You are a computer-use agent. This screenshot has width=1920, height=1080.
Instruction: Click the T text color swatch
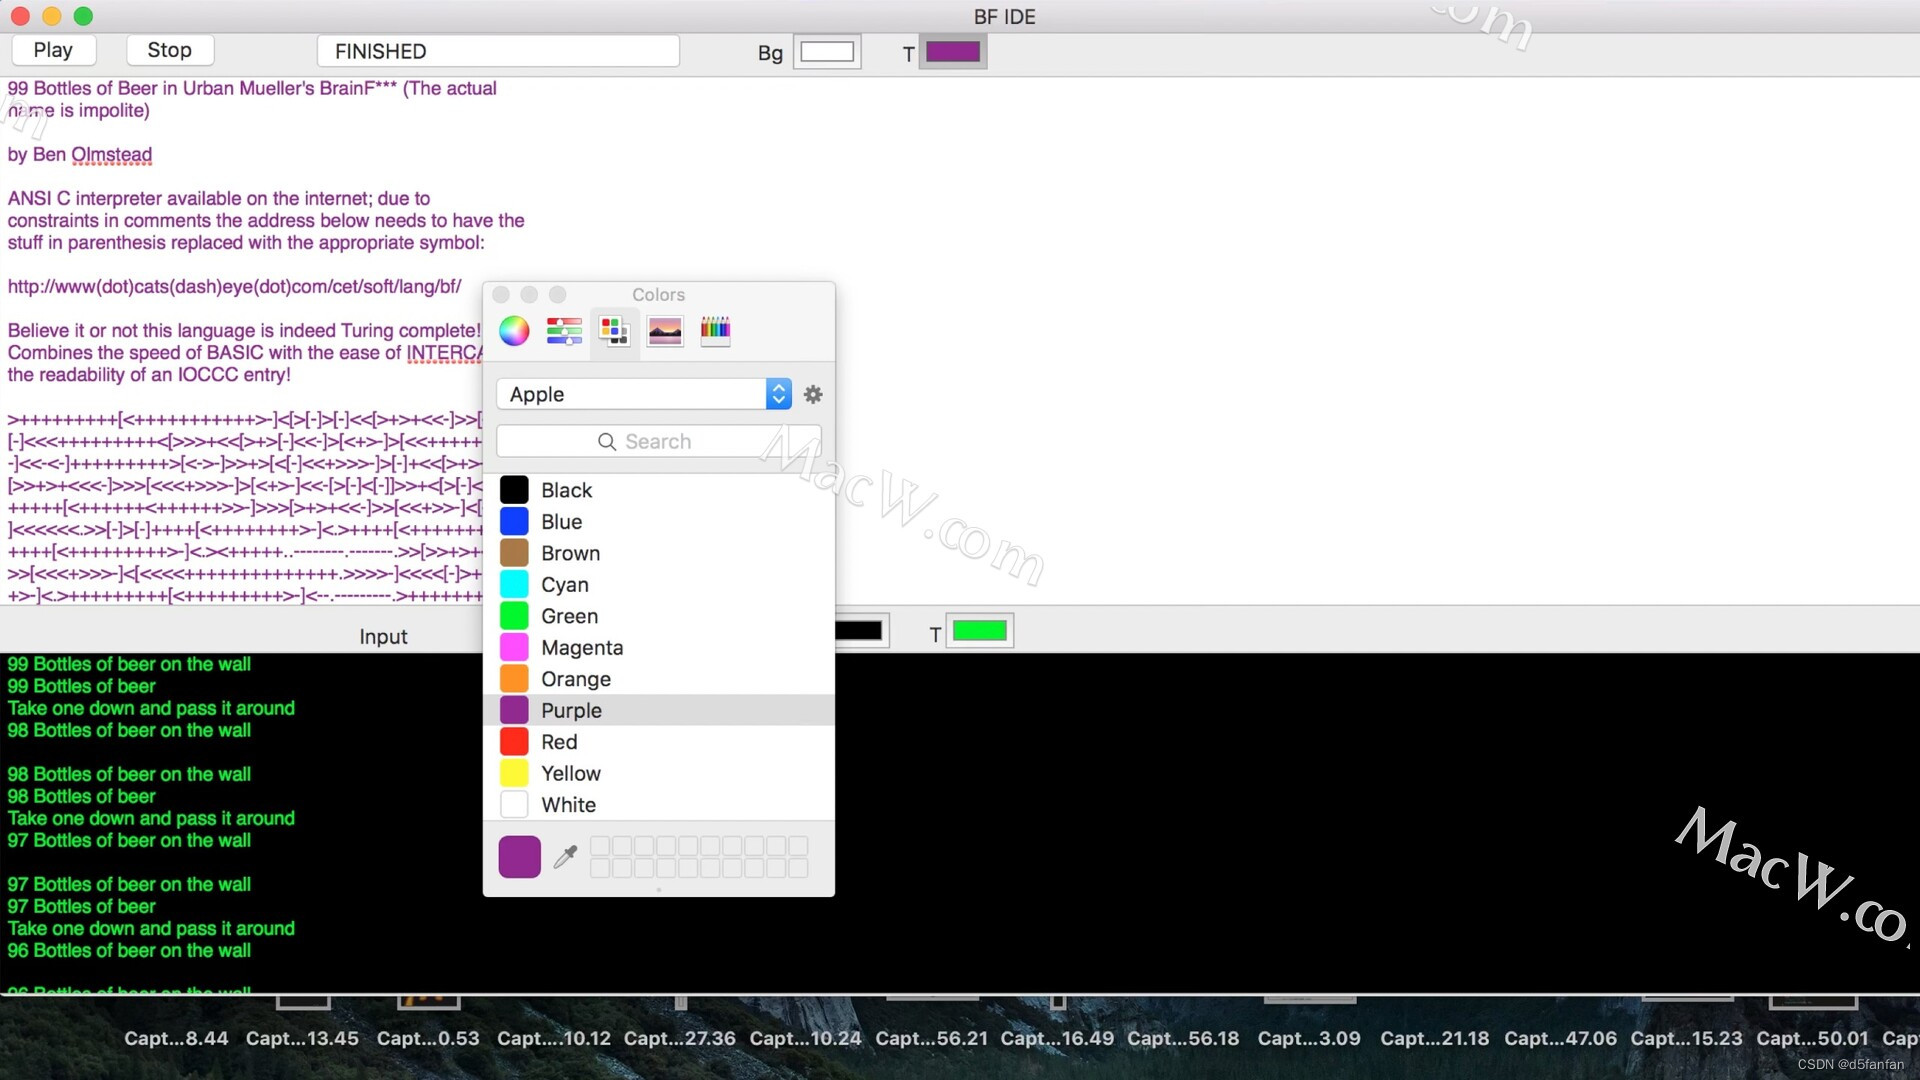coord(952,51)
